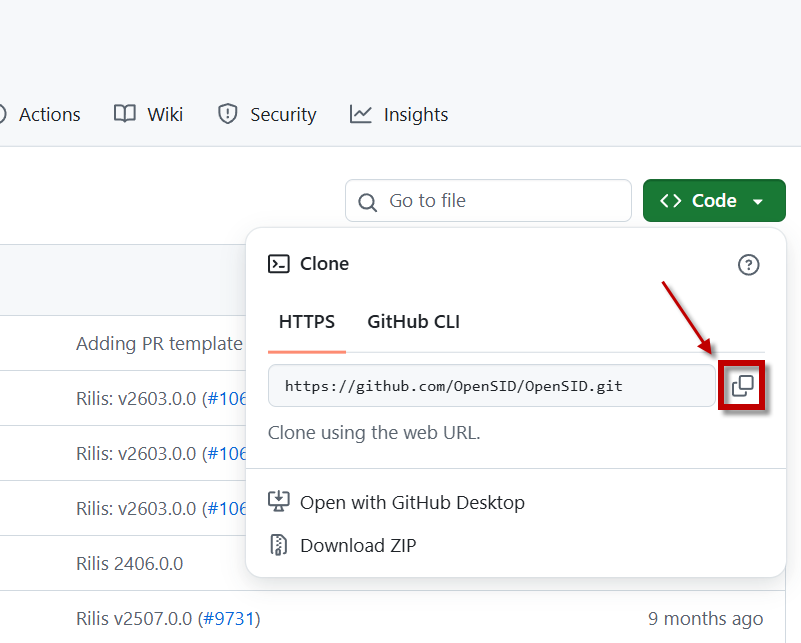Click the help question mark icon

click(748, 265)
